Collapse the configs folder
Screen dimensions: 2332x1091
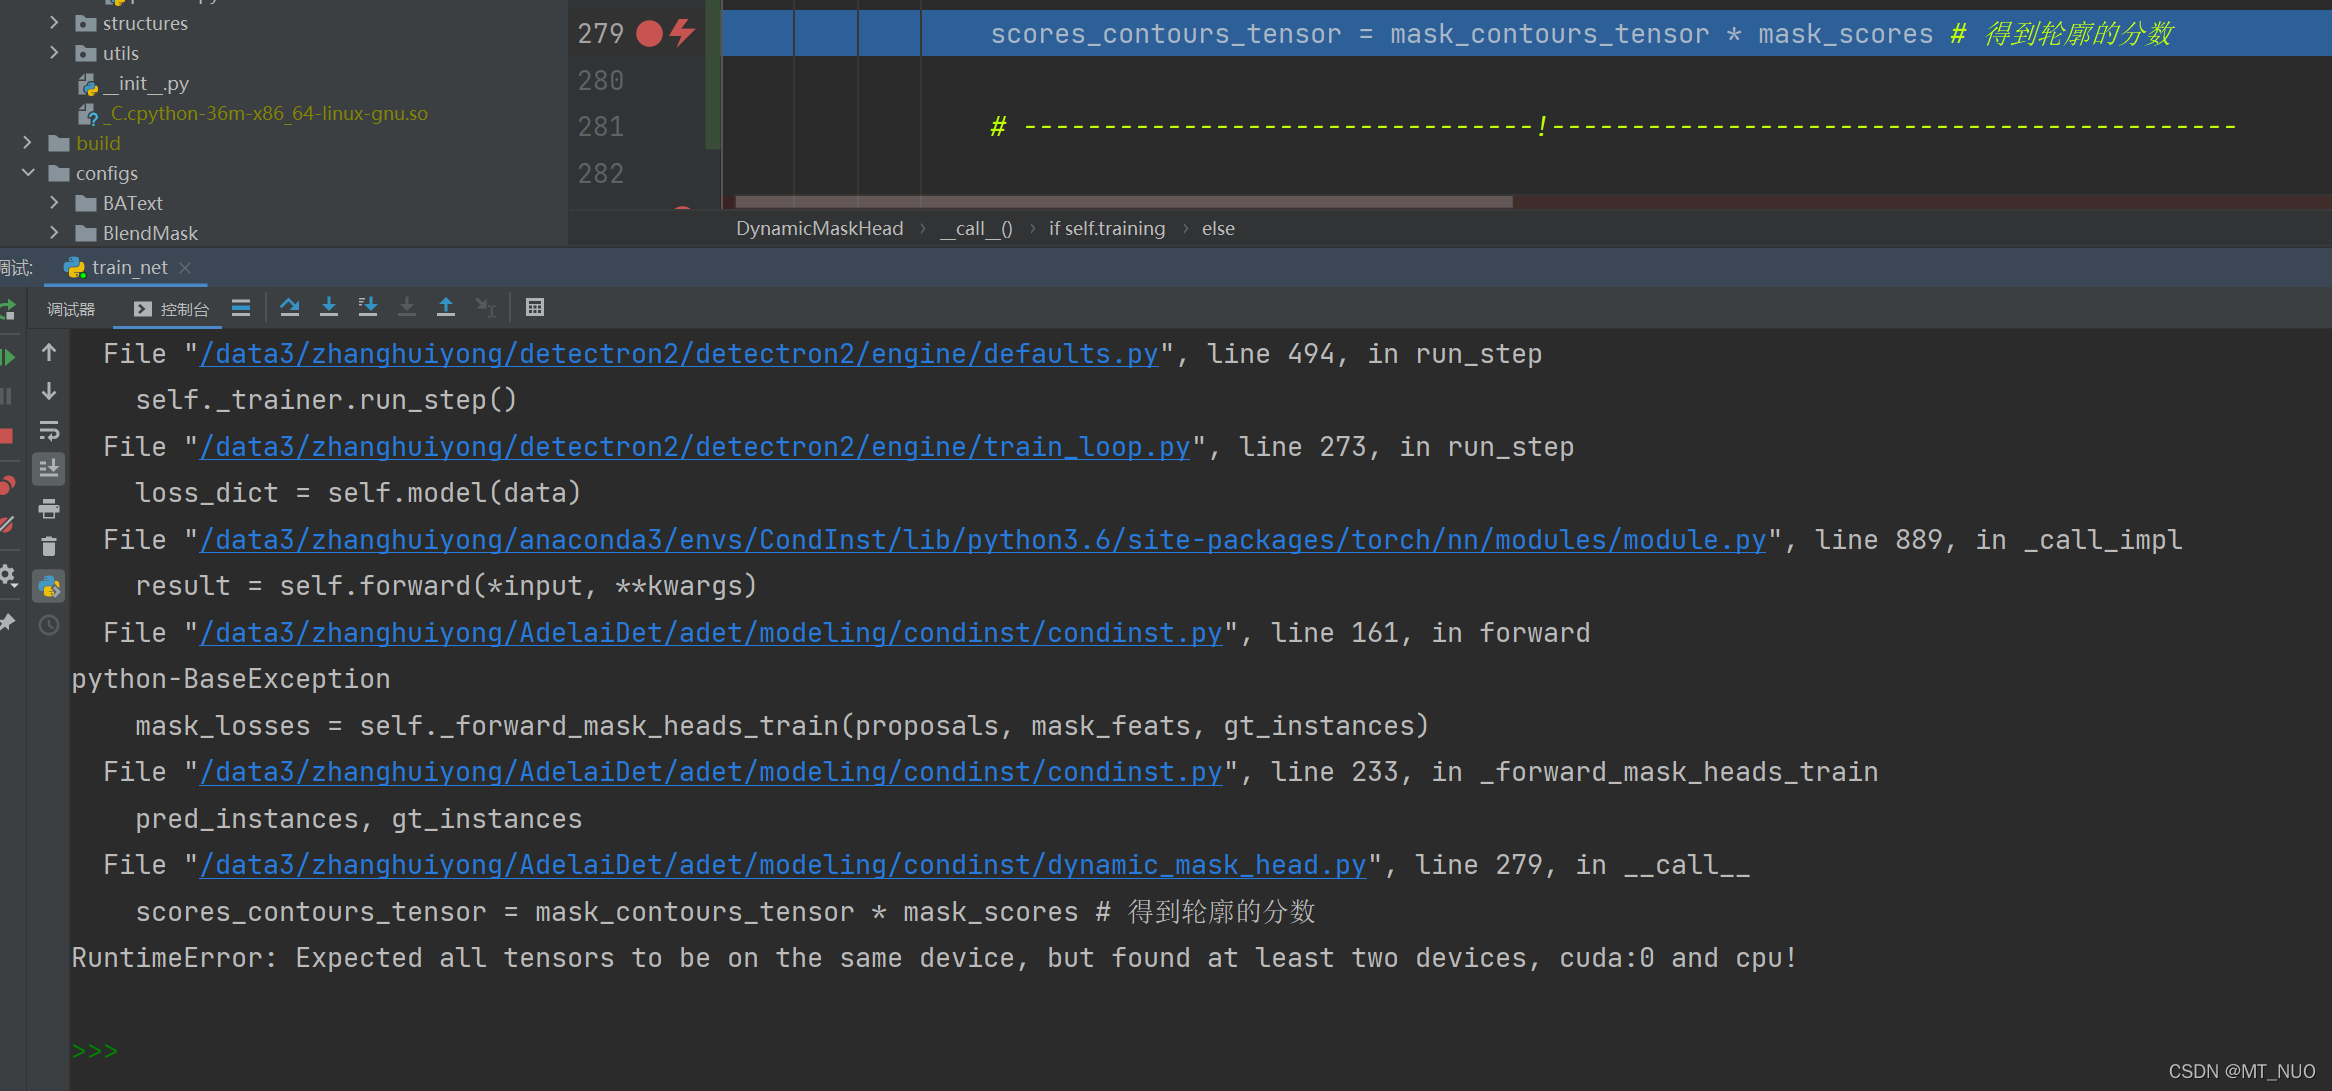click(27, 173)
